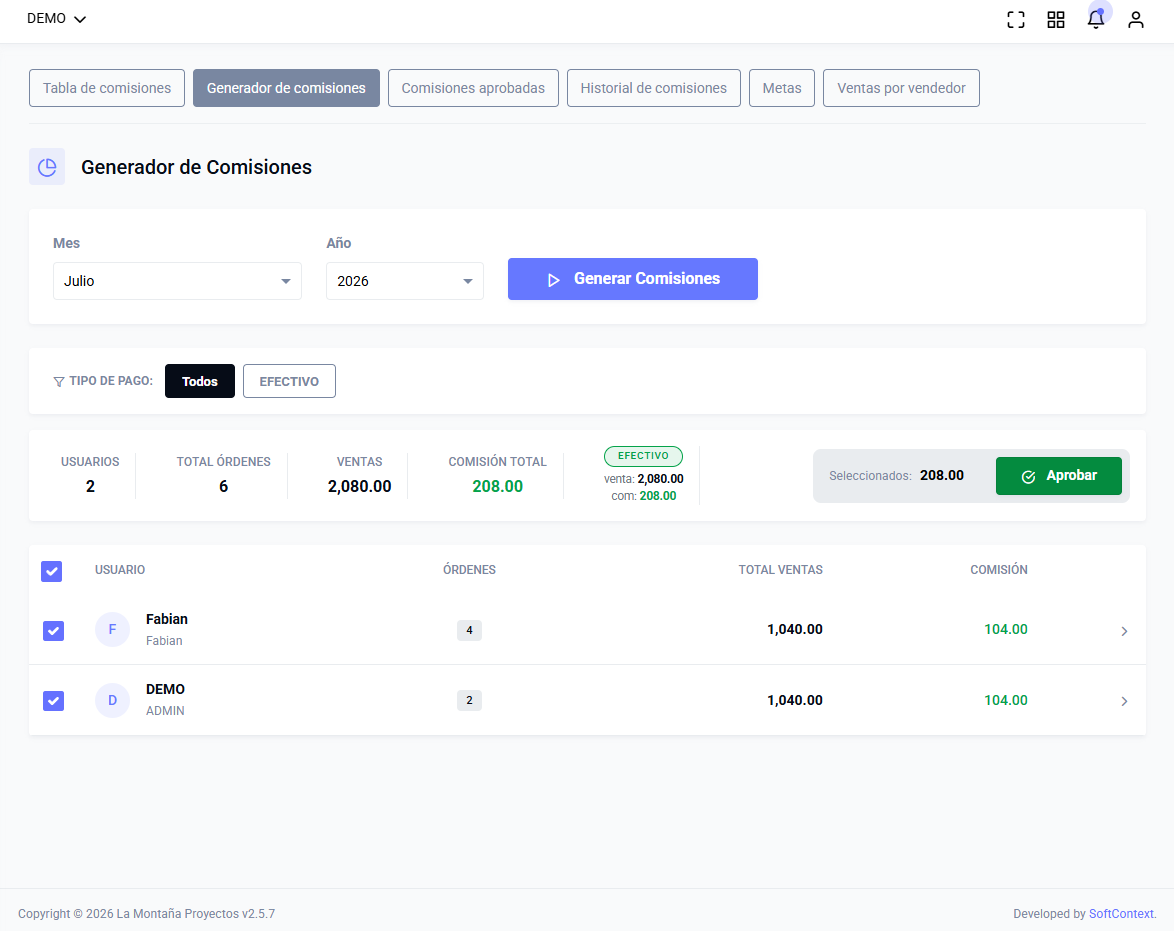Expand Fabian's row details chevron

click(x=1124, y=631)
